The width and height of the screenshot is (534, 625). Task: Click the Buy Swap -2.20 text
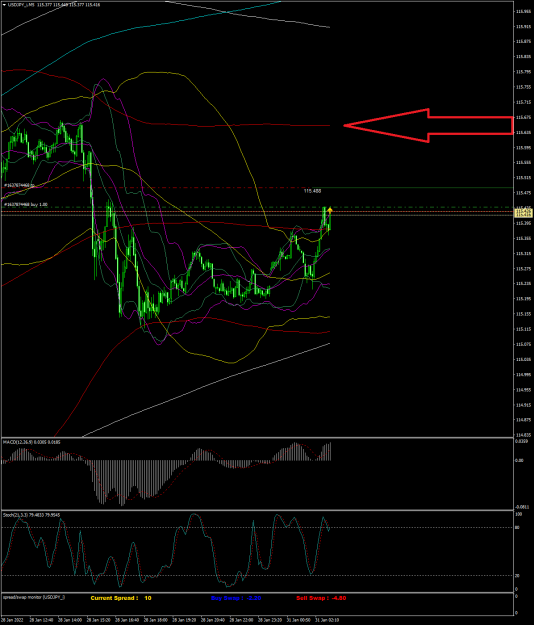pos(236,598)
